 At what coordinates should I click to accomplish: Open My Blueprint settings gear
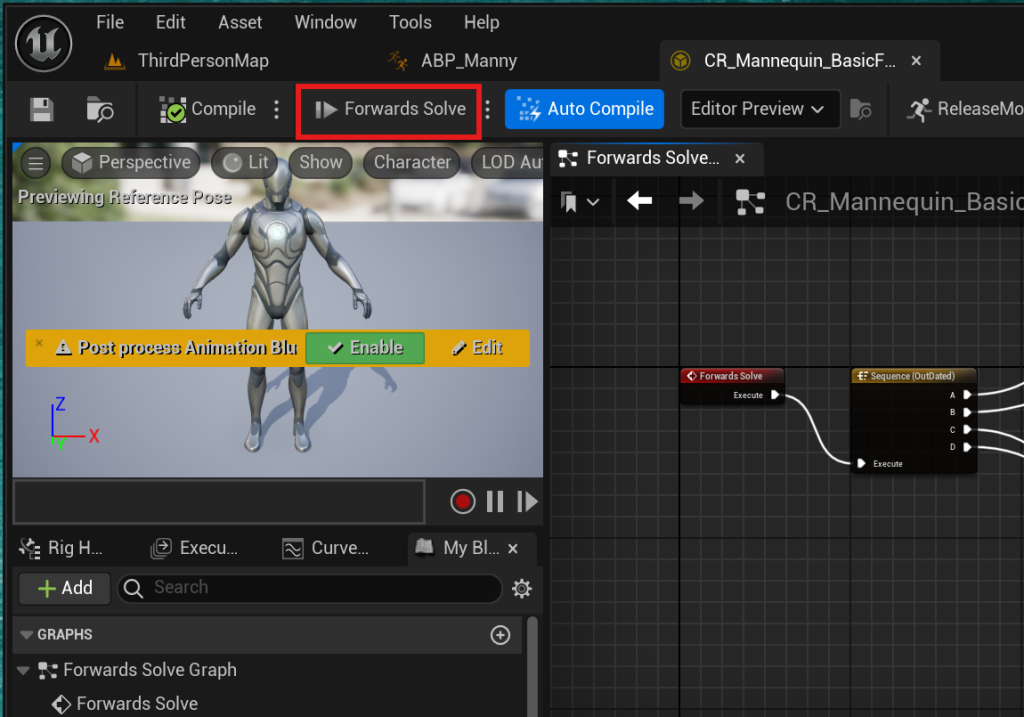tap(521, 588)
